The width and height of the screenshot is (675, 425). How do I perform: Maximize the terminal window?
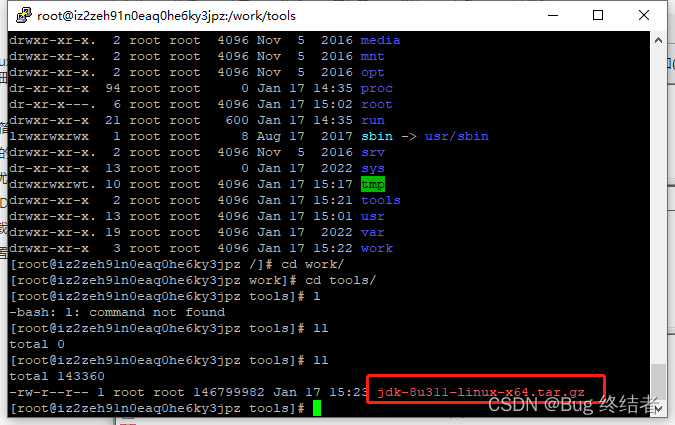point(598,16)
